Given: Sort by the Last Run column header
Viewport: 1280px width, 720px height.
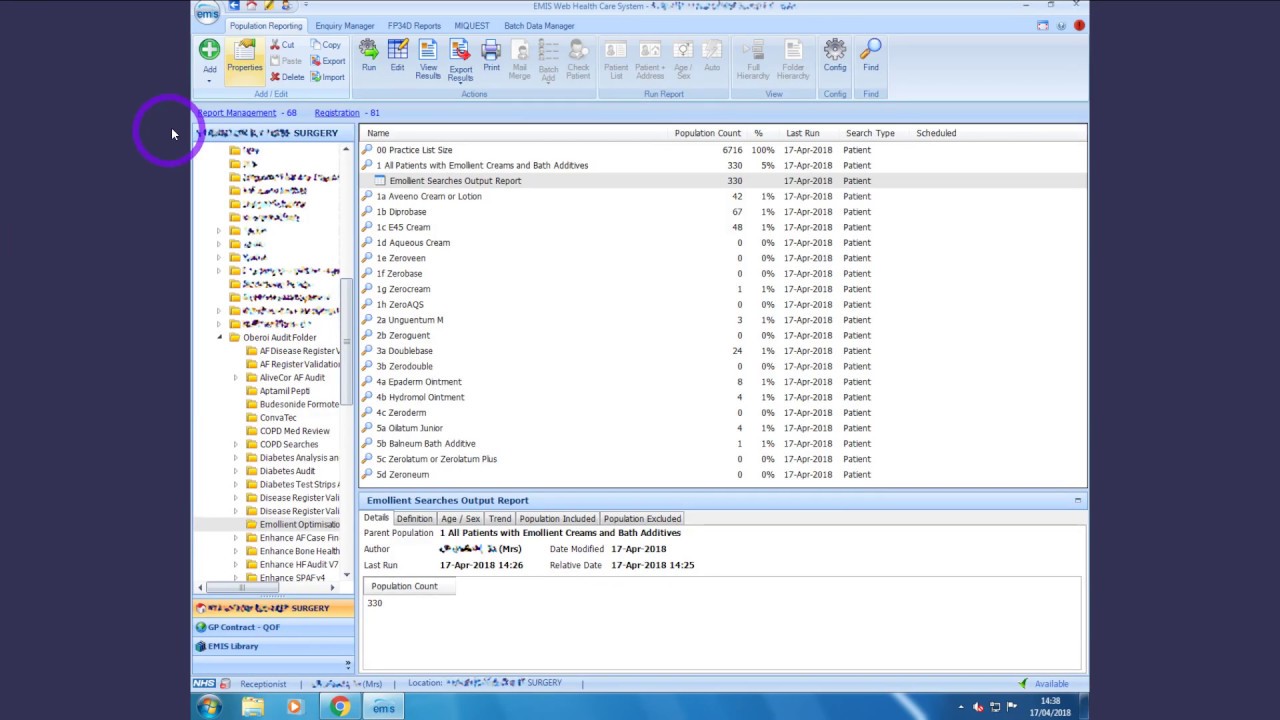Looking at the screenshot, I should point(803,133).
